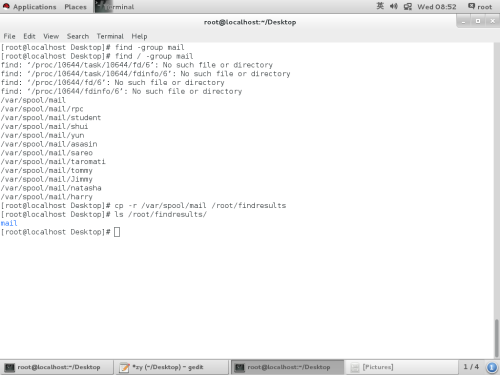
Task: Click the line /var/spool/mail/natasha
Action: pos(51,188)
